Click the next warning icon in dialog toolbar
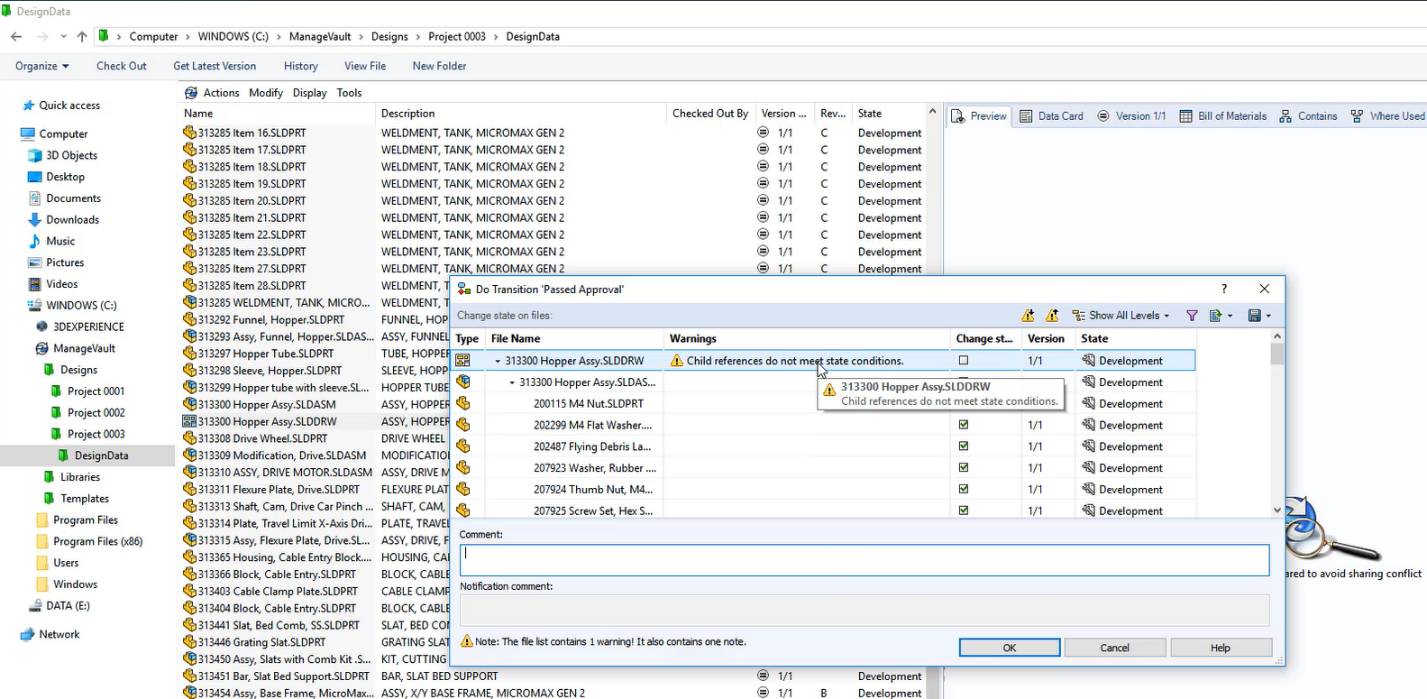The width and height of the screenshot is (1427, 699). [1028, 316]
